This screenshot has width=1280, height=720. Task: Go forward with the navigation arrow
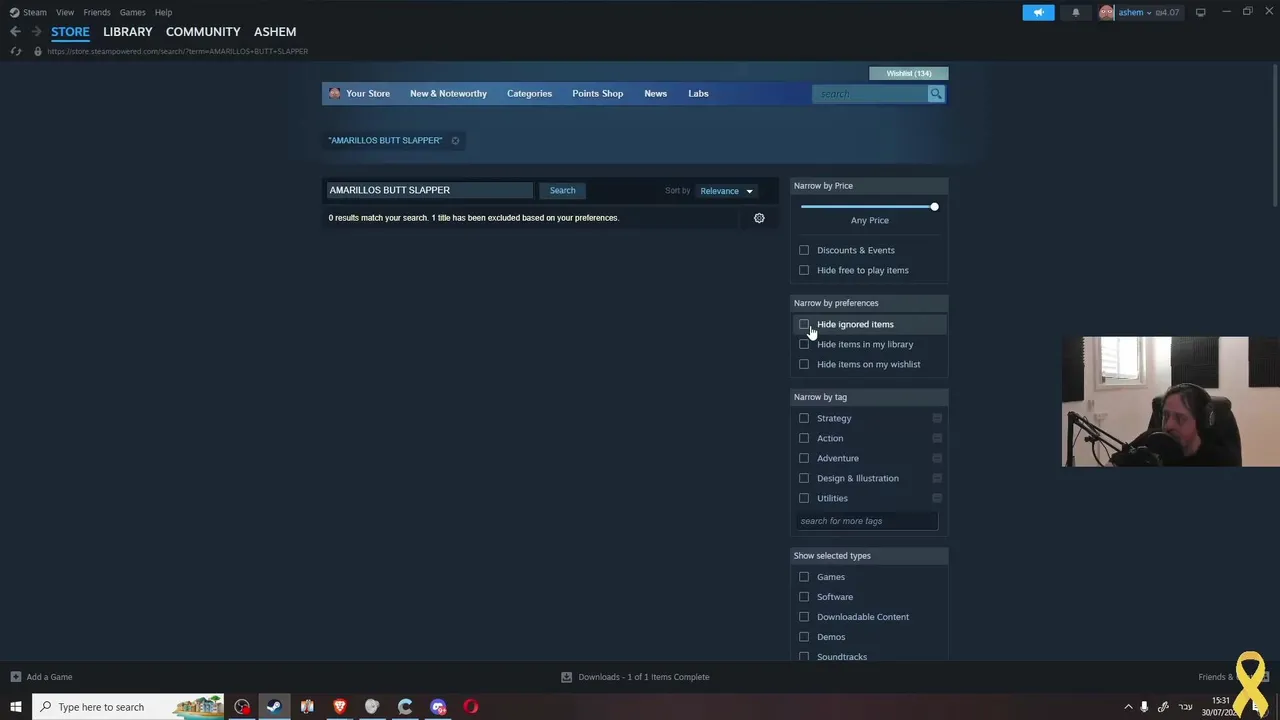coord(36,32)
